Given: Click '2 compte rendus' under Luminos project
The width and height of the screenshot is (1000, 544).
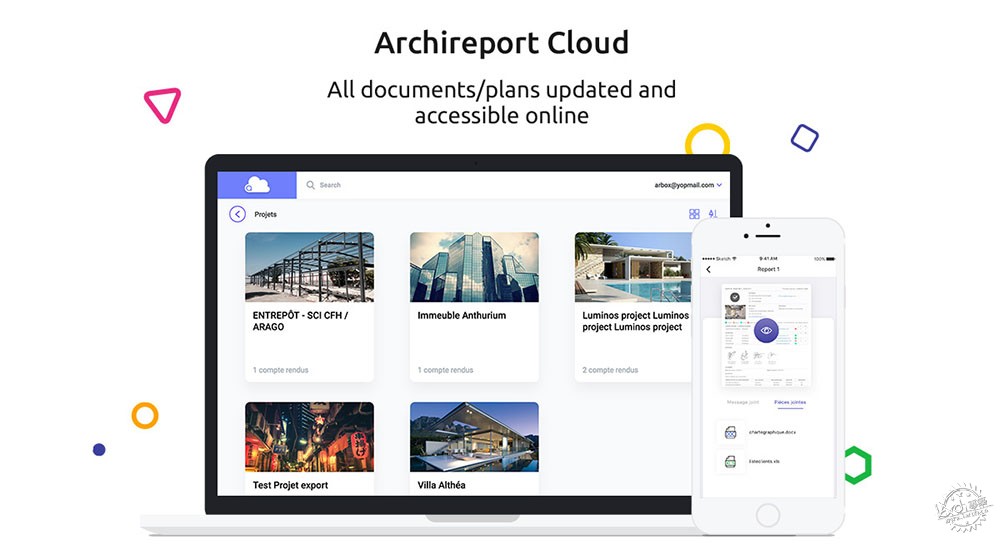Looking at the screenshot, I should [610, 370].
